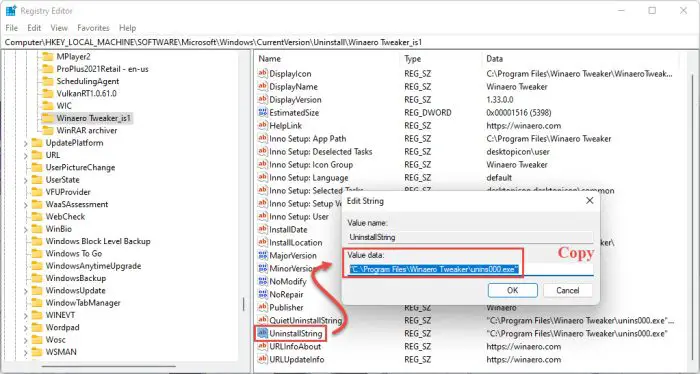
Task: Click the registry path address bar
Action: [350, 42]
